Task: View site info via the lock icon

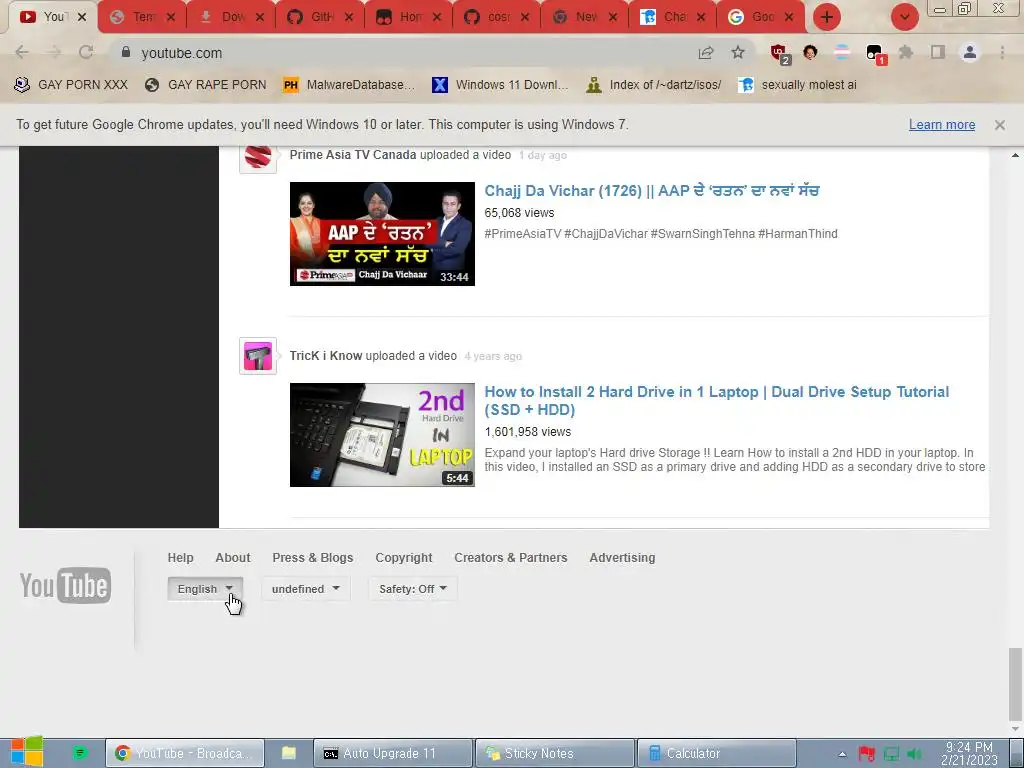Action: point(126,52)
